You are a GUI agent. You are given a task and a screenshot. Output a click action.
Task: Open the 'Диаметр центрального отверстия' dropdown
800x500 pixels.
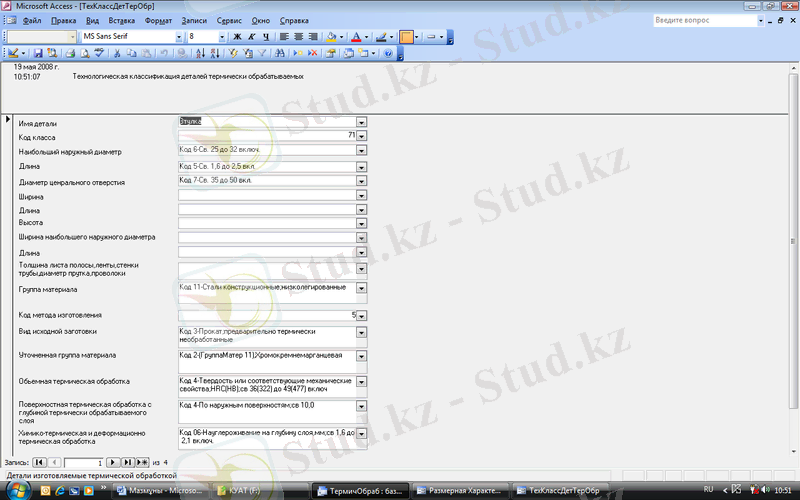tap(361, 181)
